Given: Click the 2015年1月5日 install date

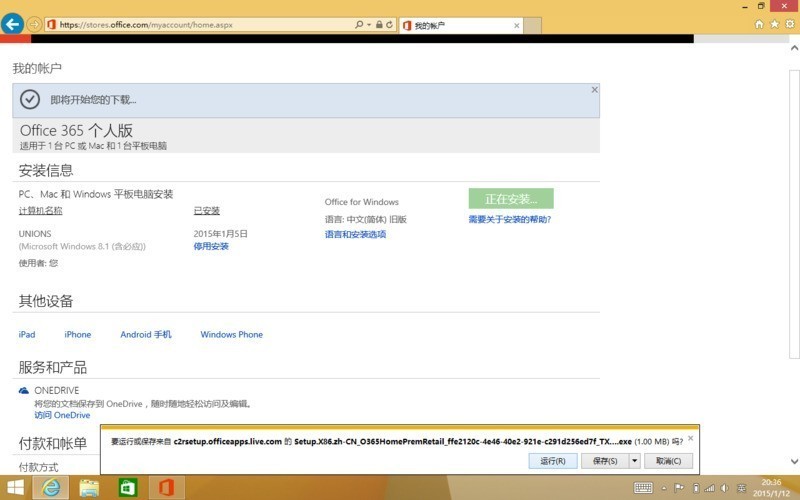Looking at the screenshot, I should coord(220,234).
